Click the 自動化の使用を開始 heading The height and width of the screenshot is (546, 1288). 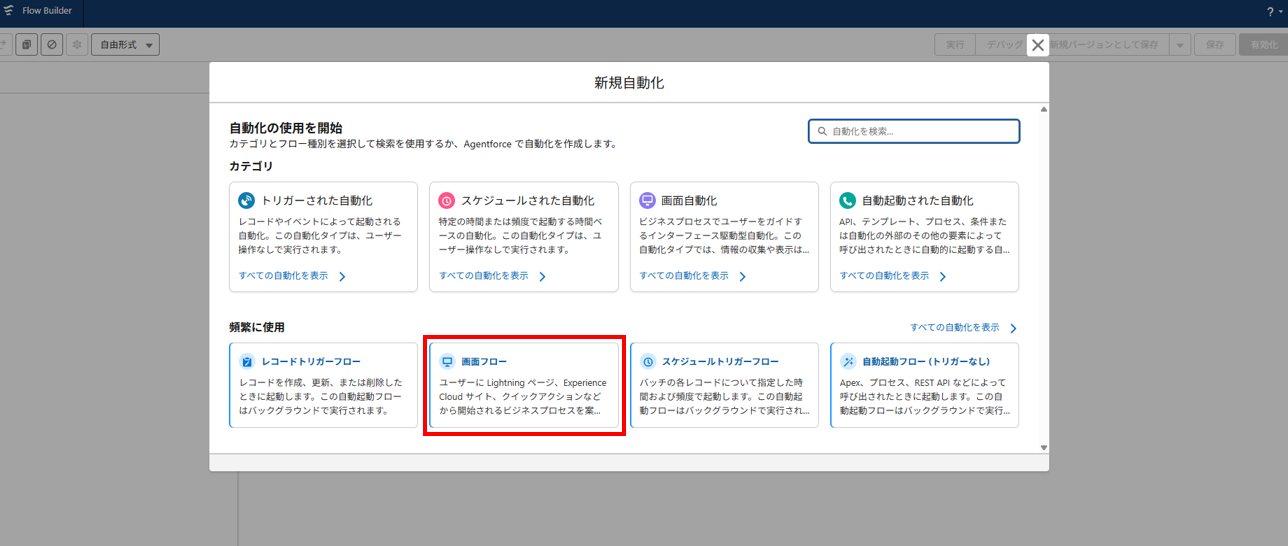pyautogui.click(x=286, y=128)
